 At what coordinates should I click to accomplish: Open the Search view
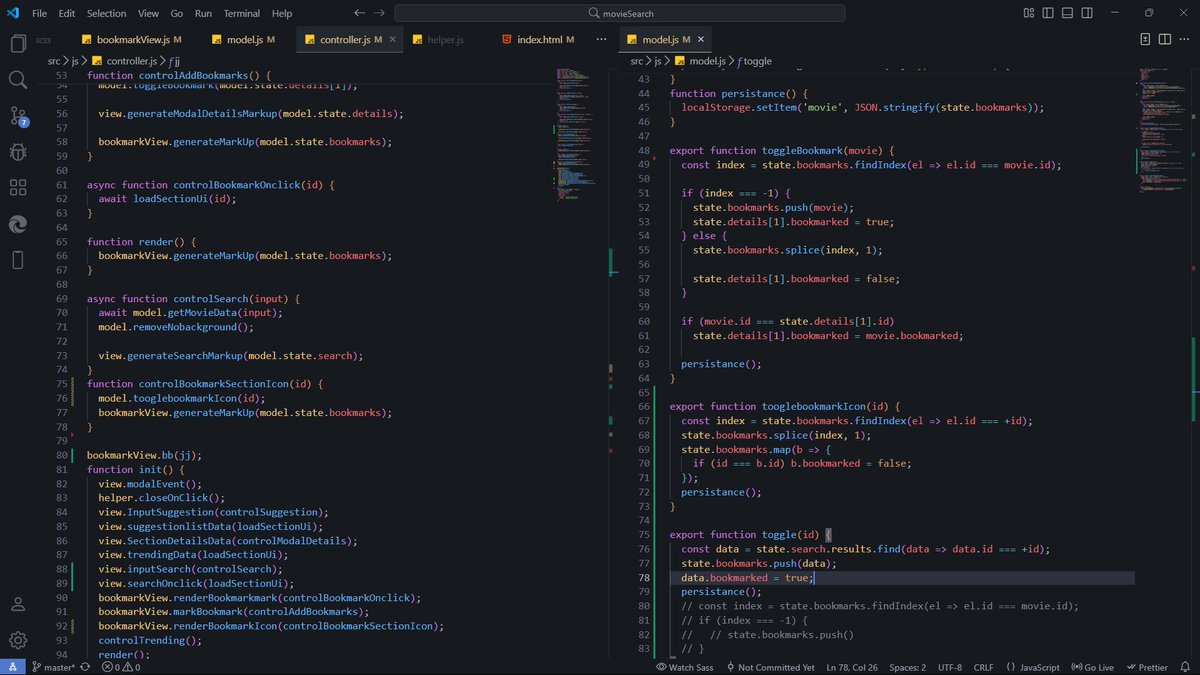[x=18, y=80]
